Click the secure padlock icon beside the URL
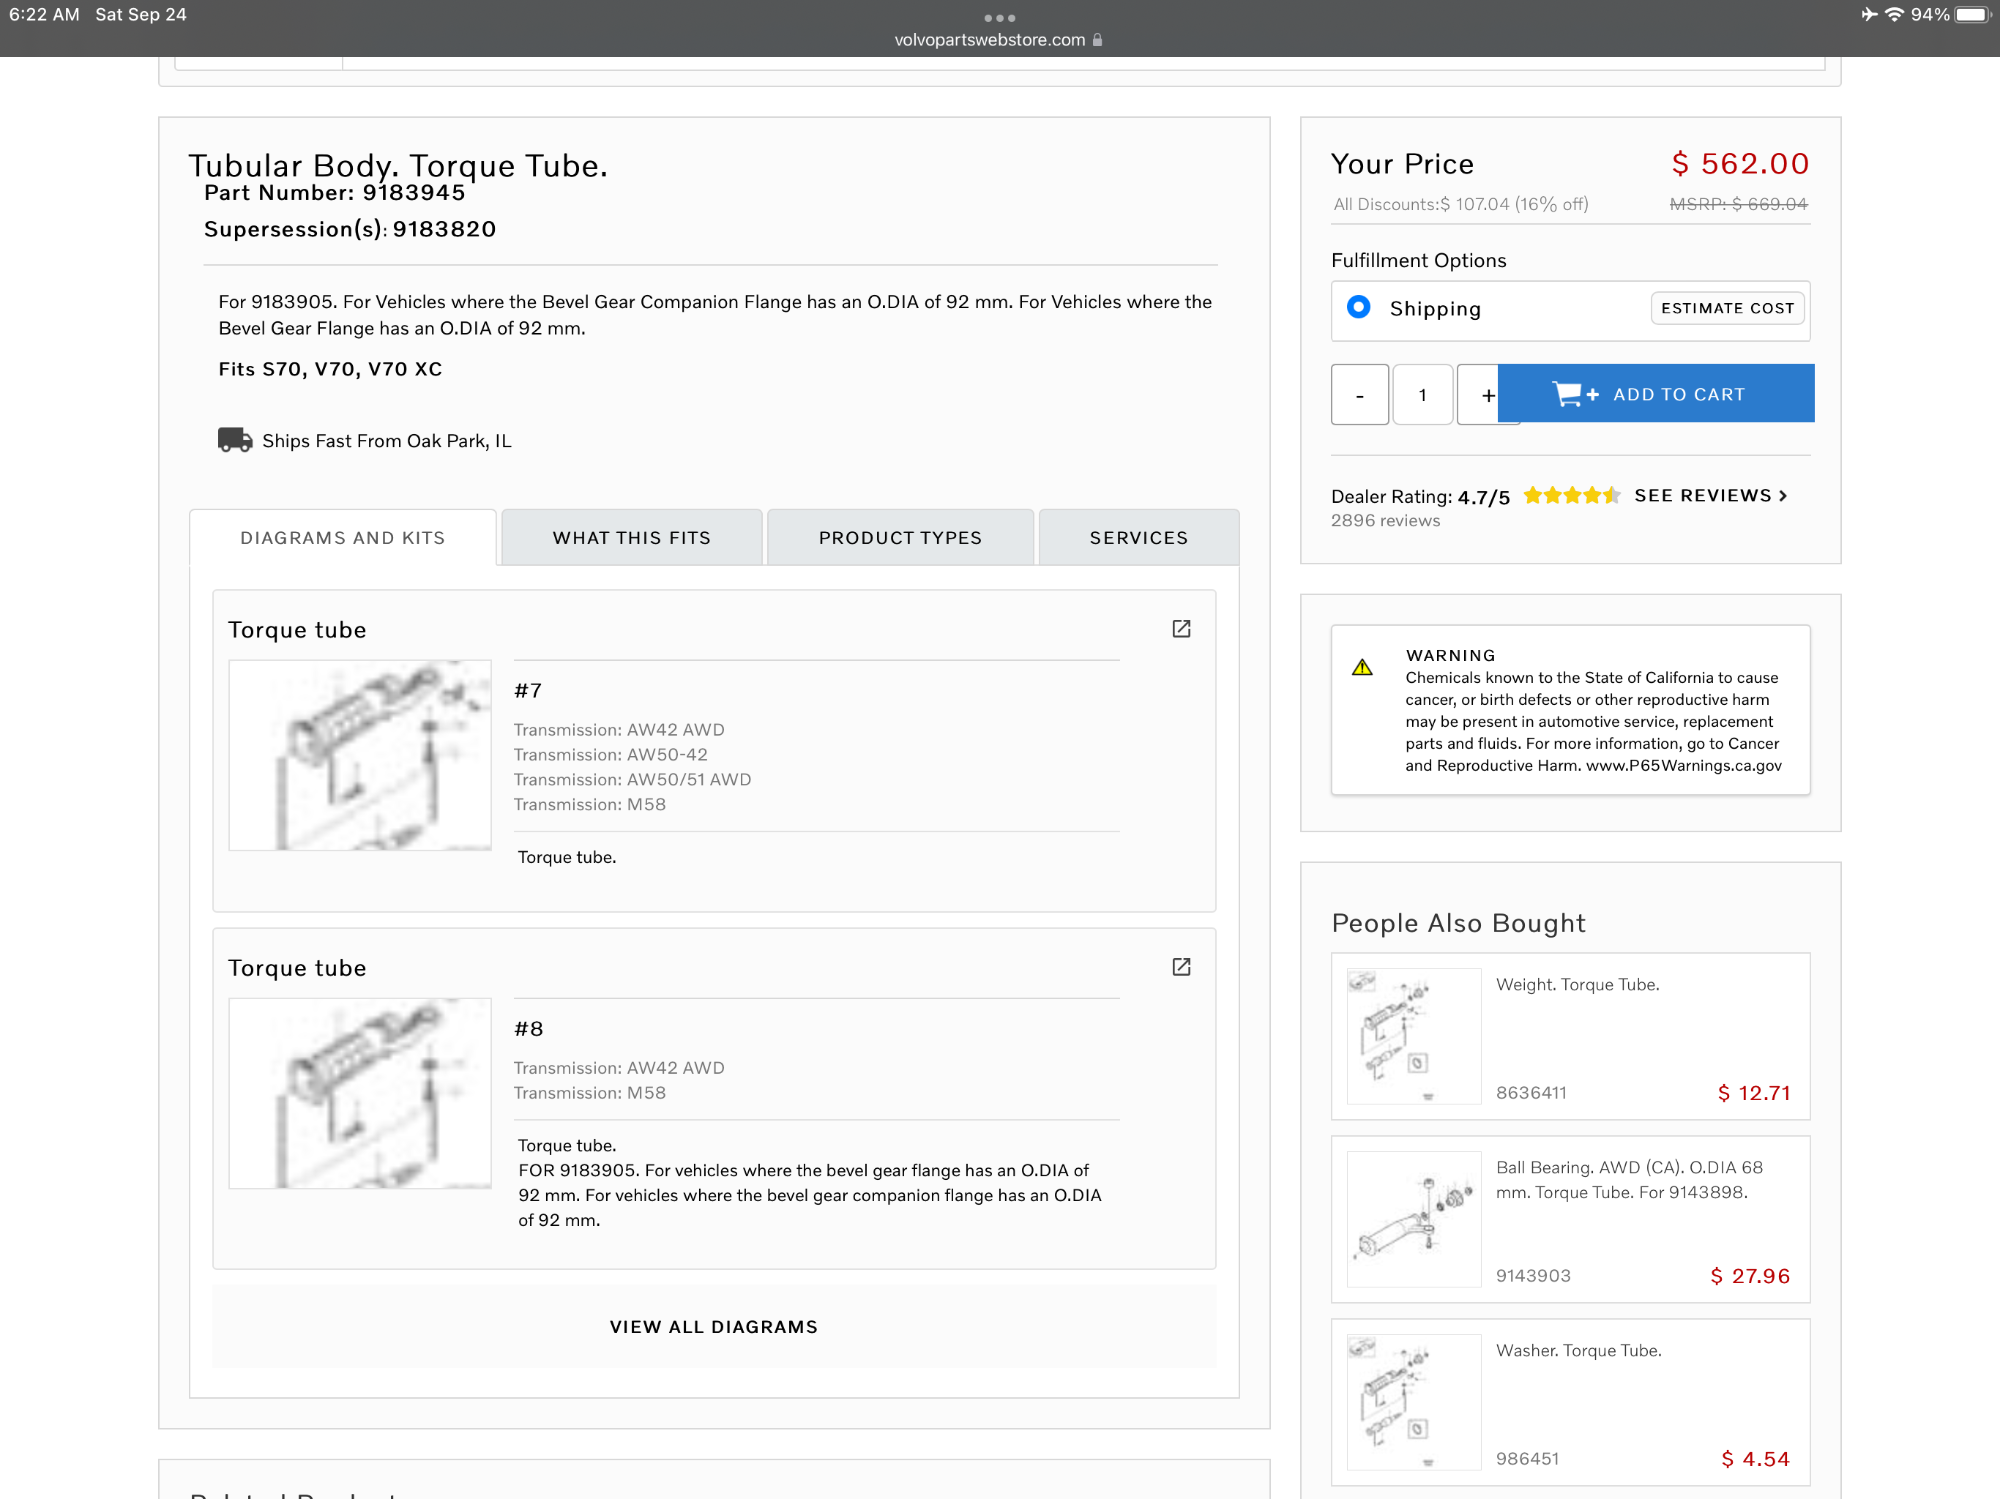The width and height of the screenshot is (2000, 1499). click(x=1098, y=40)
